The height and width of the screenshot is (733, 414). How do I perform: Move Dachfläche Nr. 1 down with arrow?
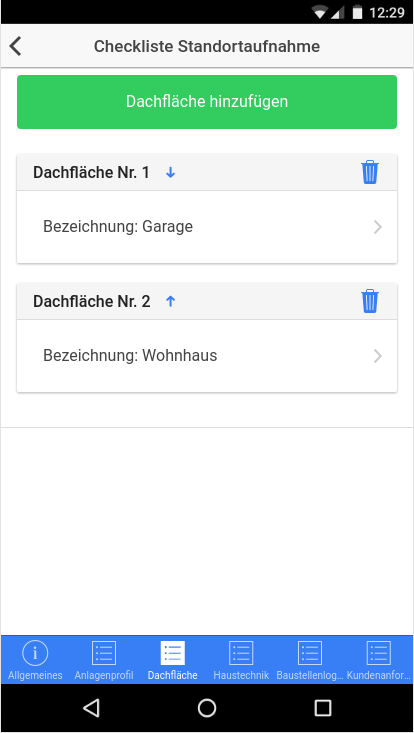point(171,173)
